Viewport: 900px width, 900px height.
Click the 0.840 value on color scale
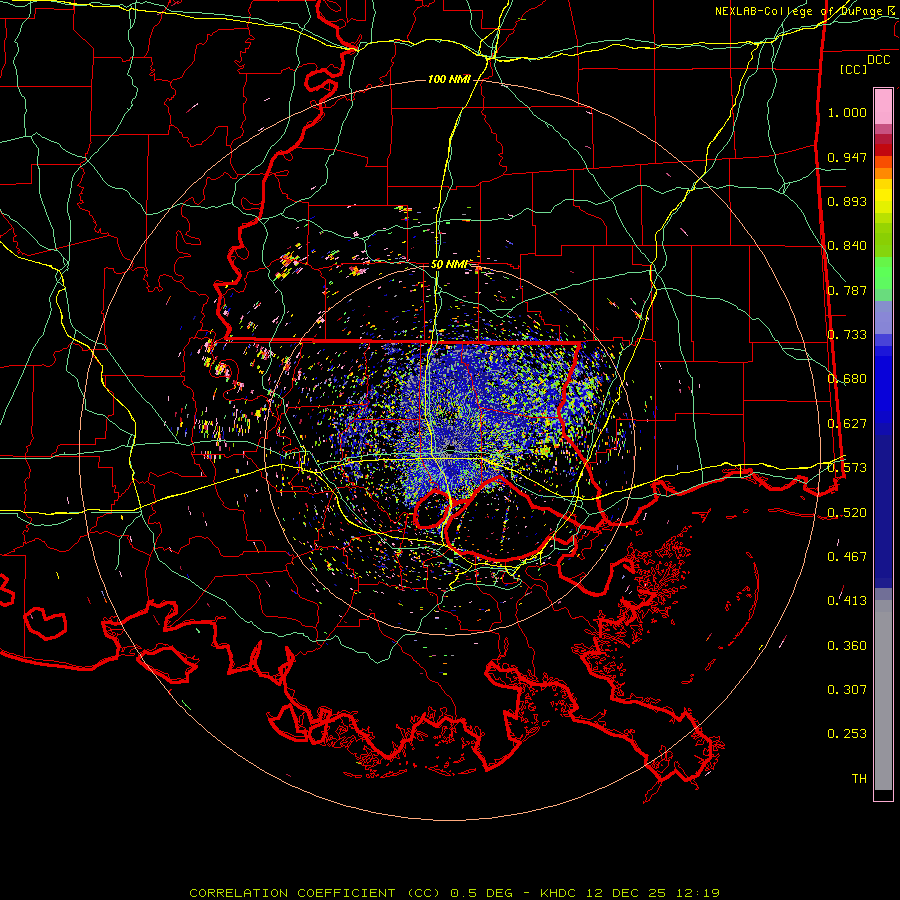click(847, 246)
